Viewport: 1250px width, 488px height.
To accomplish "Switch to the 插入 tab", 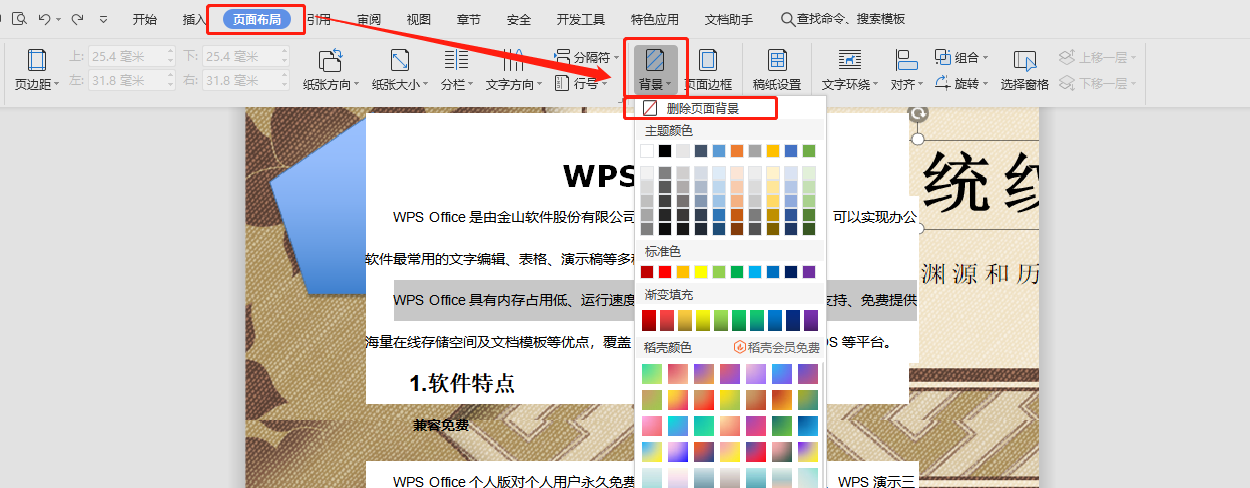I will pos(195,19).
